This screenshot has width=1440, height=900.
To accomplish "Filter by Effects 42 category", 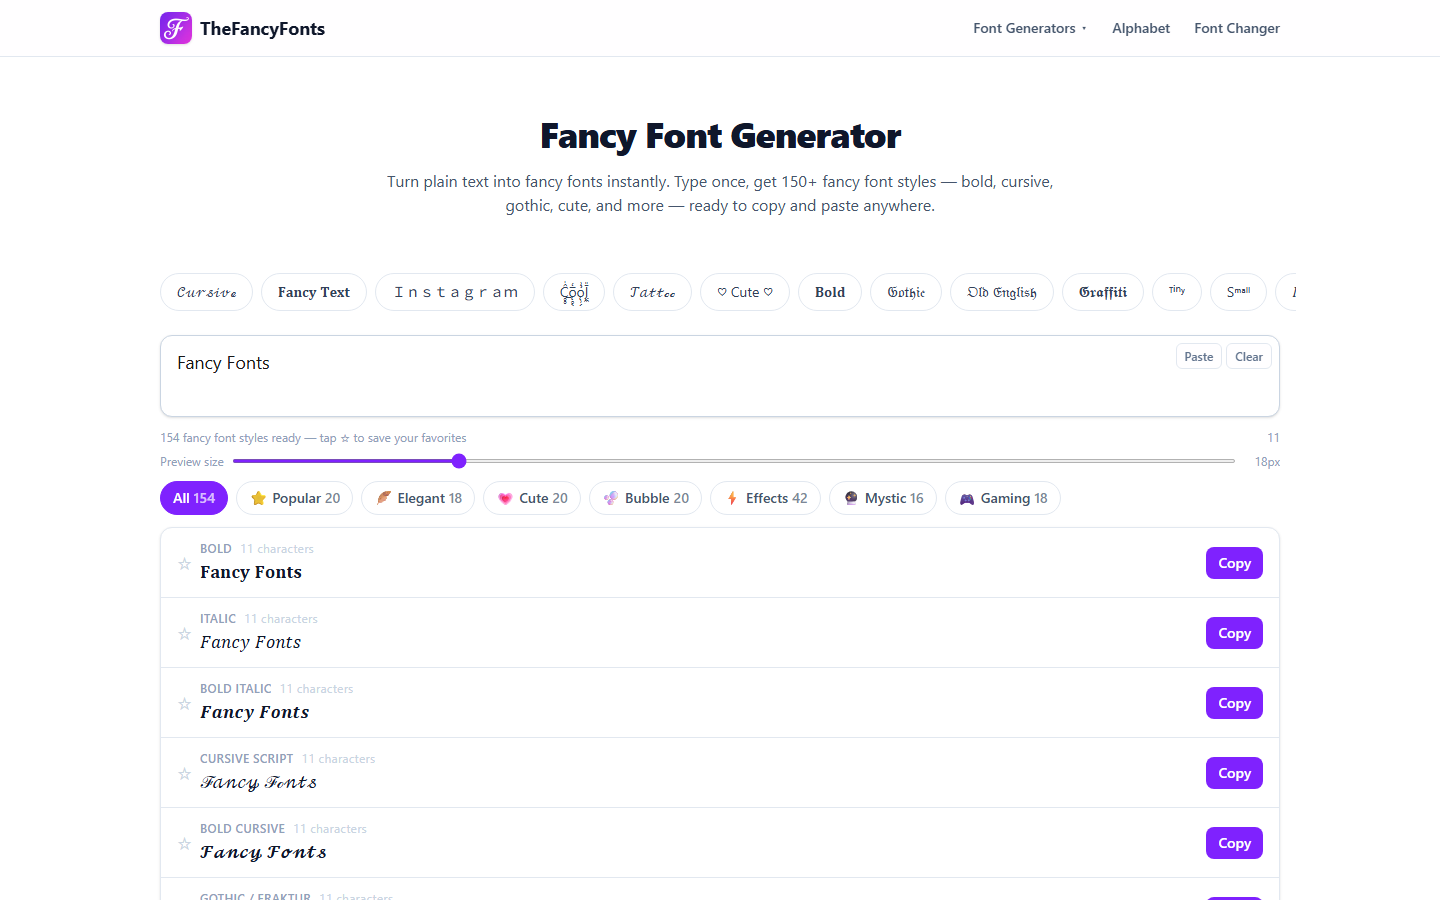I will click(766, 498).
